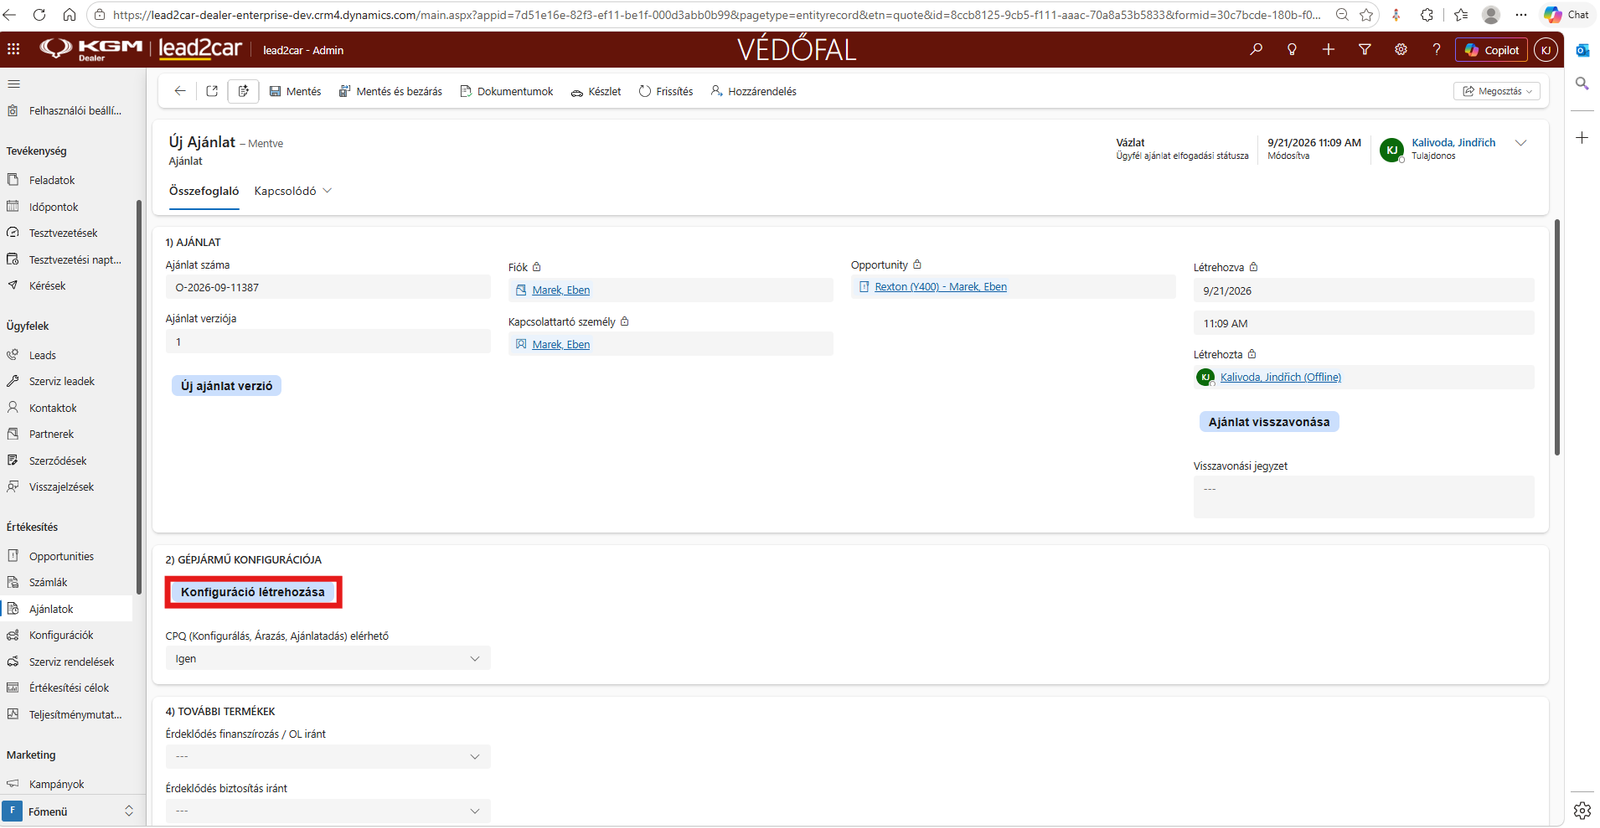Click the plus quick create icon
The image size is (1600, 828).
coord(1328,49)
